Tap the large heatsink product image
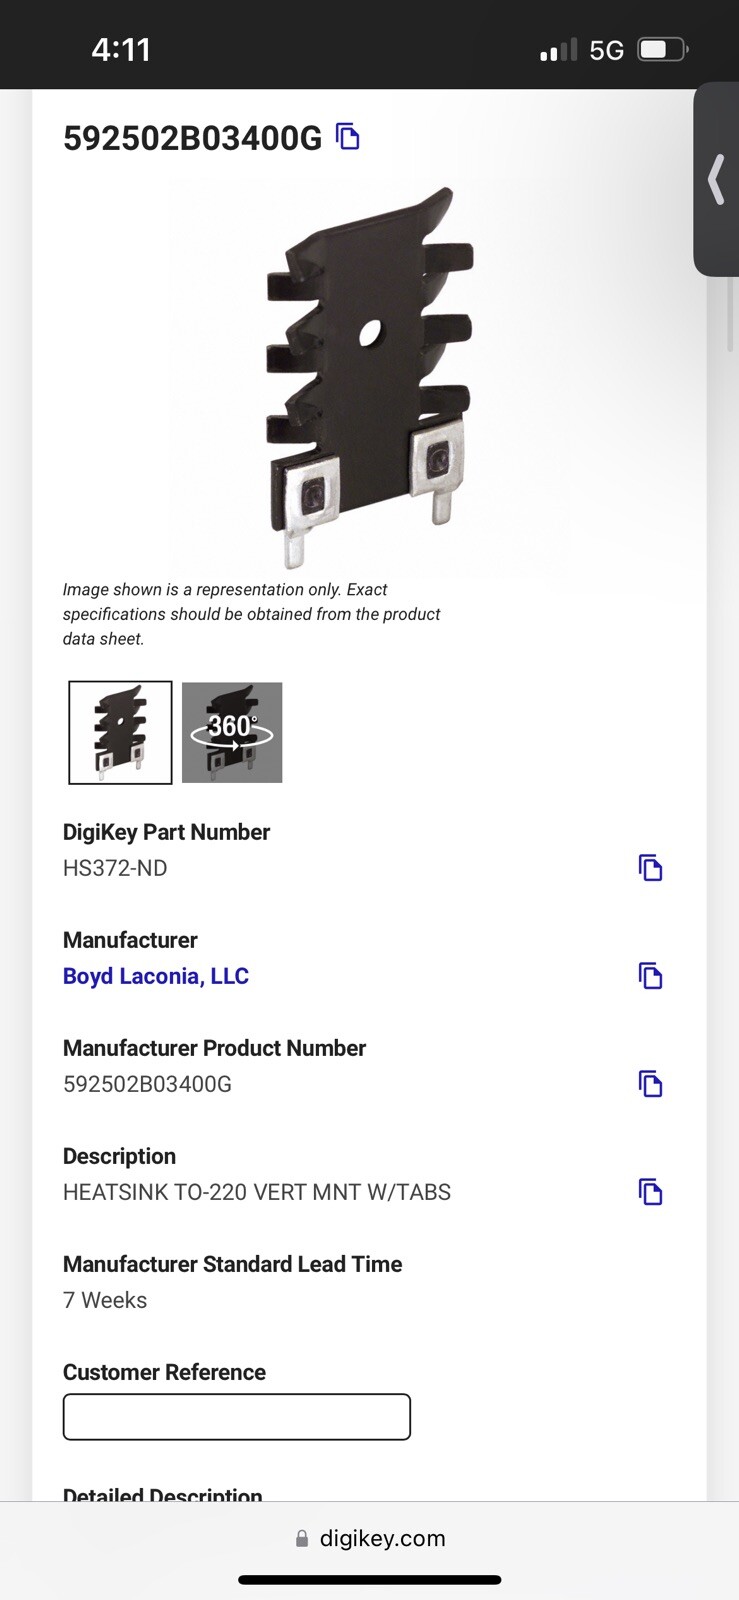This screenshot has width=739, height=1600. [x=369, y=377]
